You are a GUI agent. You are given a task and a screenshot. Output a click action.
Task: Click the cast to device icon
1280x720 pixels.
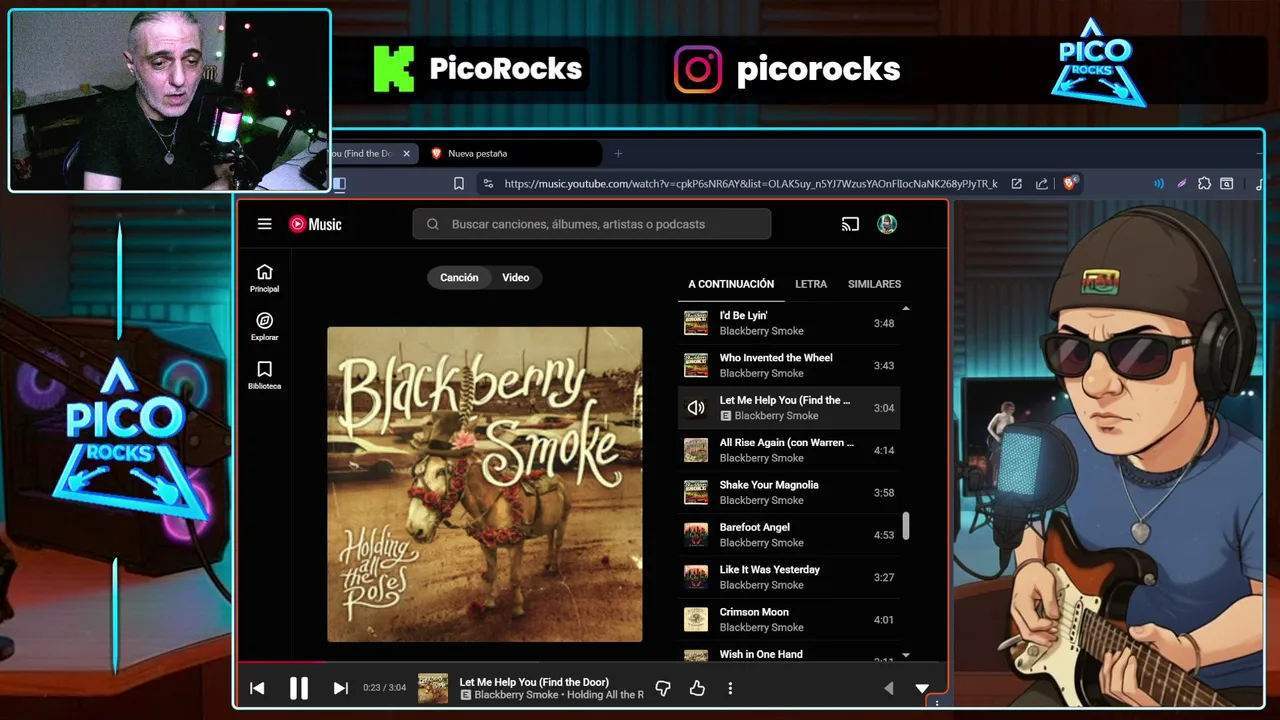[x=850, y=224]
